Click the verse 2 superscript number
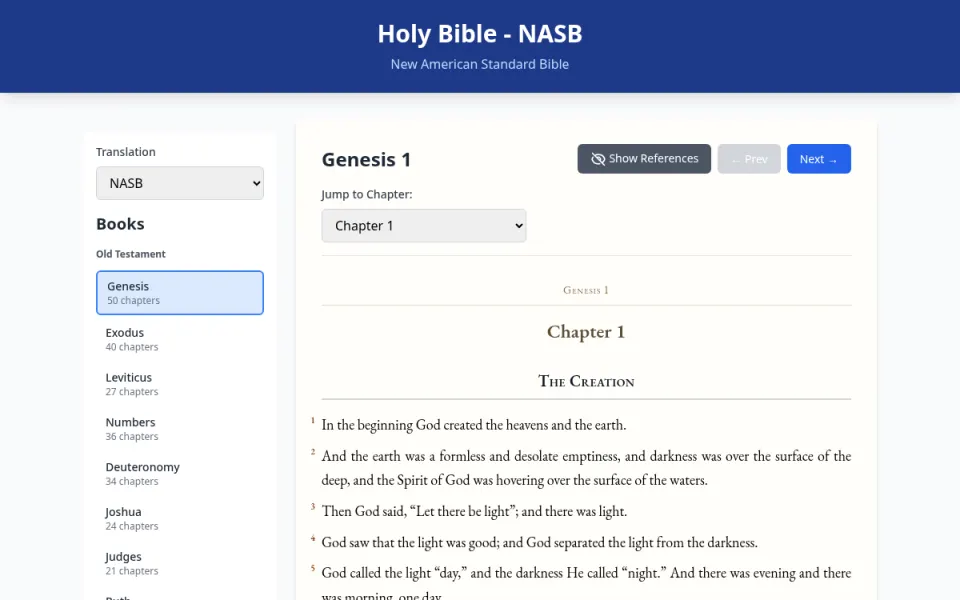The image size is (960, 600). pos(313,452)
